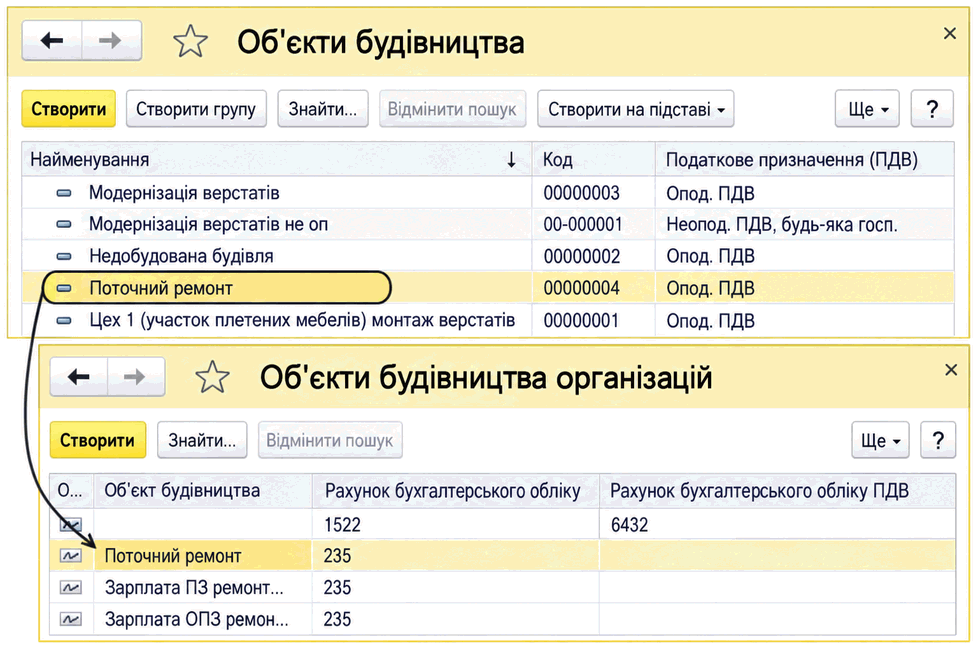The height and width of the screenshot is (650, 978).
Task: Click code 00000004 cell
Action: [x=593, y=288]
